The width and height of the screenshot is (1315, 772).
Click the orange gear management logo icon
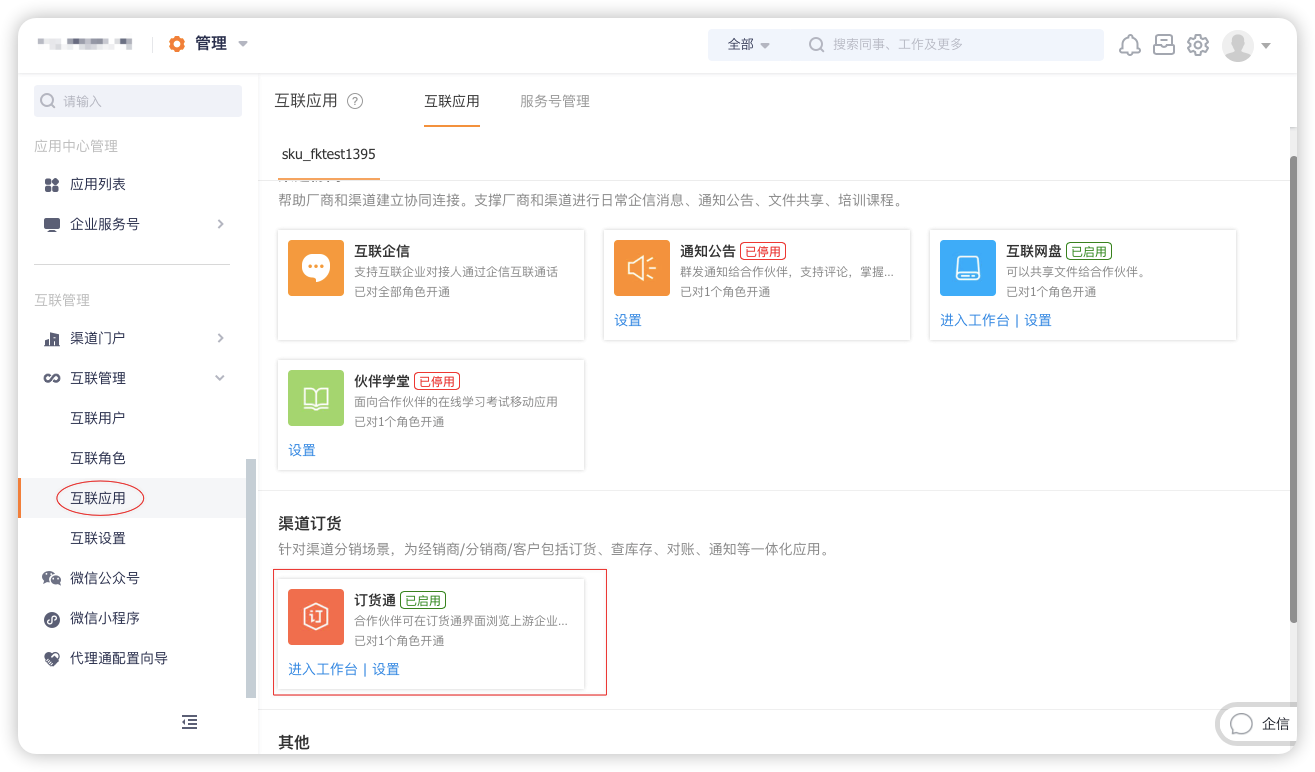click(177, 44)
